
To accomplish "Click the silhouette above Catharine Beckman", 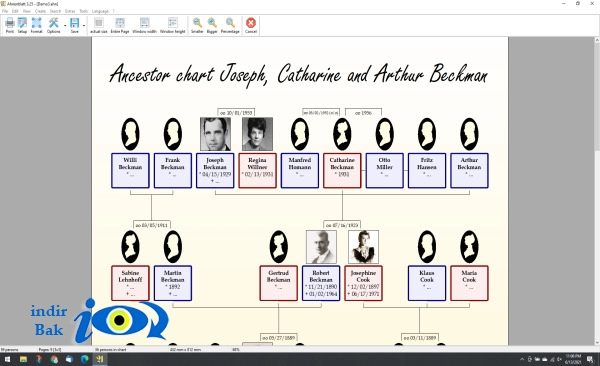I will (342, 134).
